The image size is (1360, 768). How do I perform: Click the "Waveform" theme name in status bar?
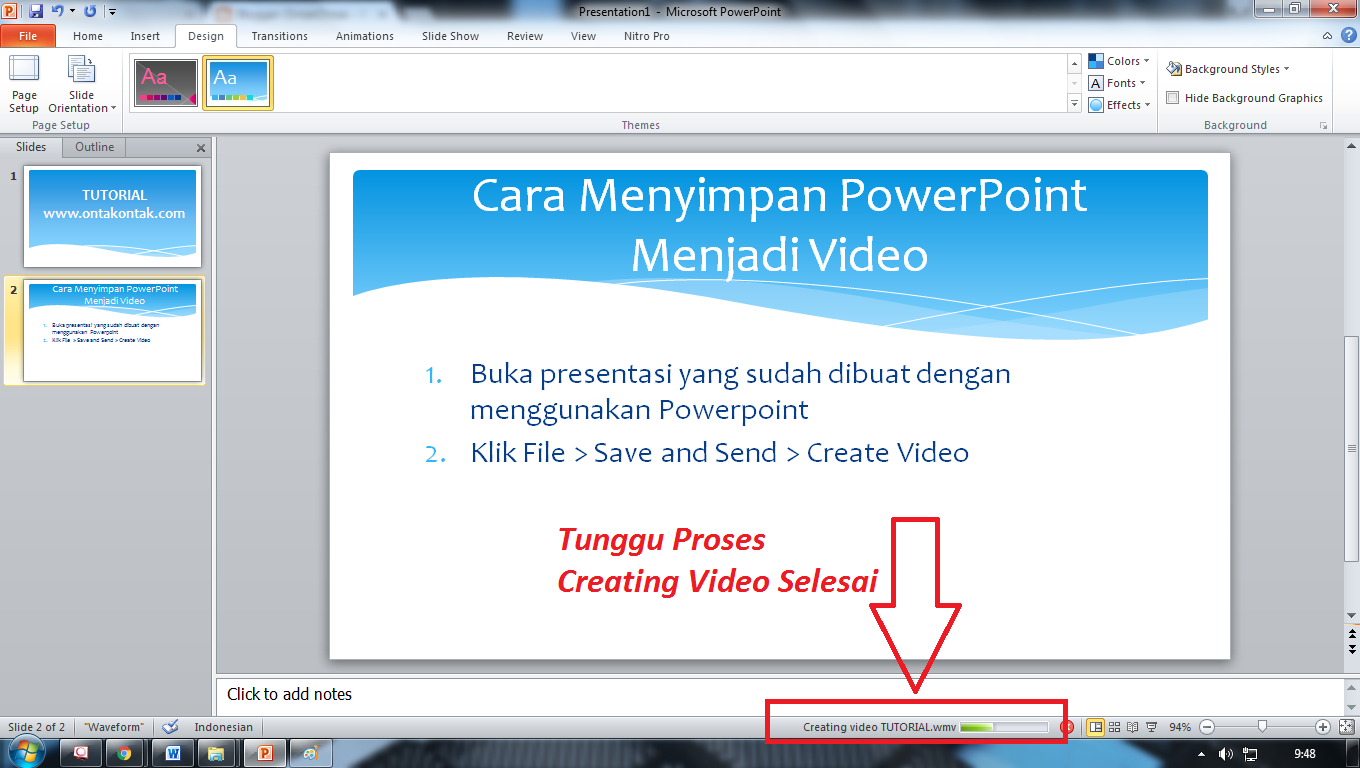(114, 727)
